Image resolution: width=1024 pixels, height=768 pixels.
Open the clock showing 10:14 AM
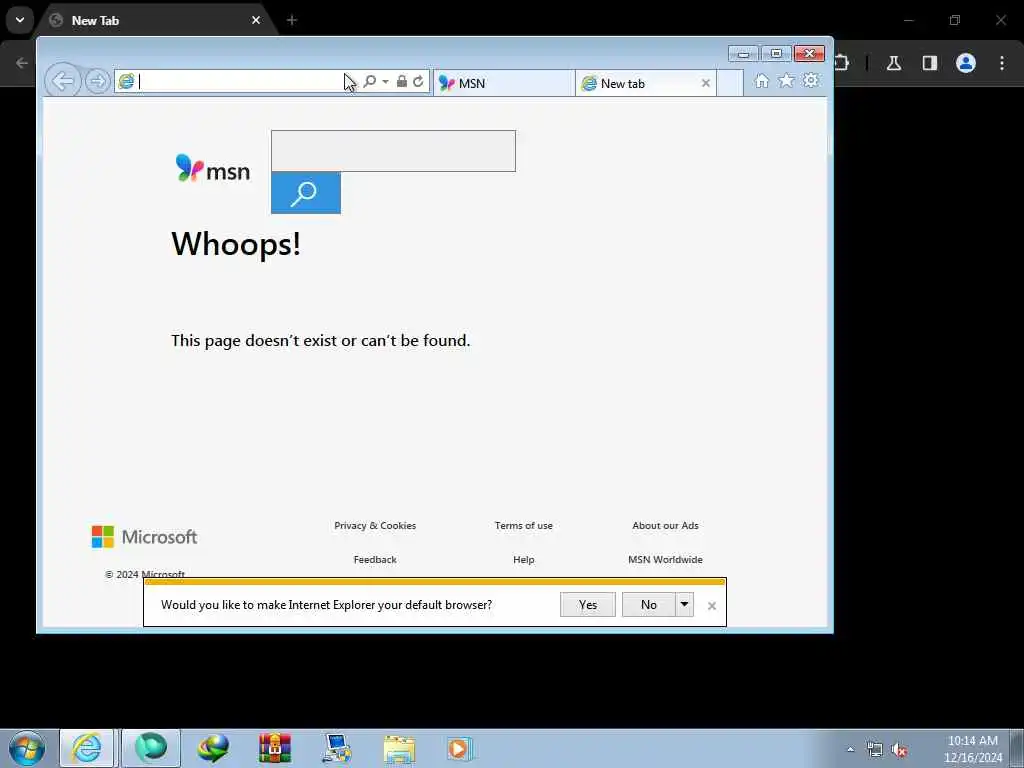973,749
